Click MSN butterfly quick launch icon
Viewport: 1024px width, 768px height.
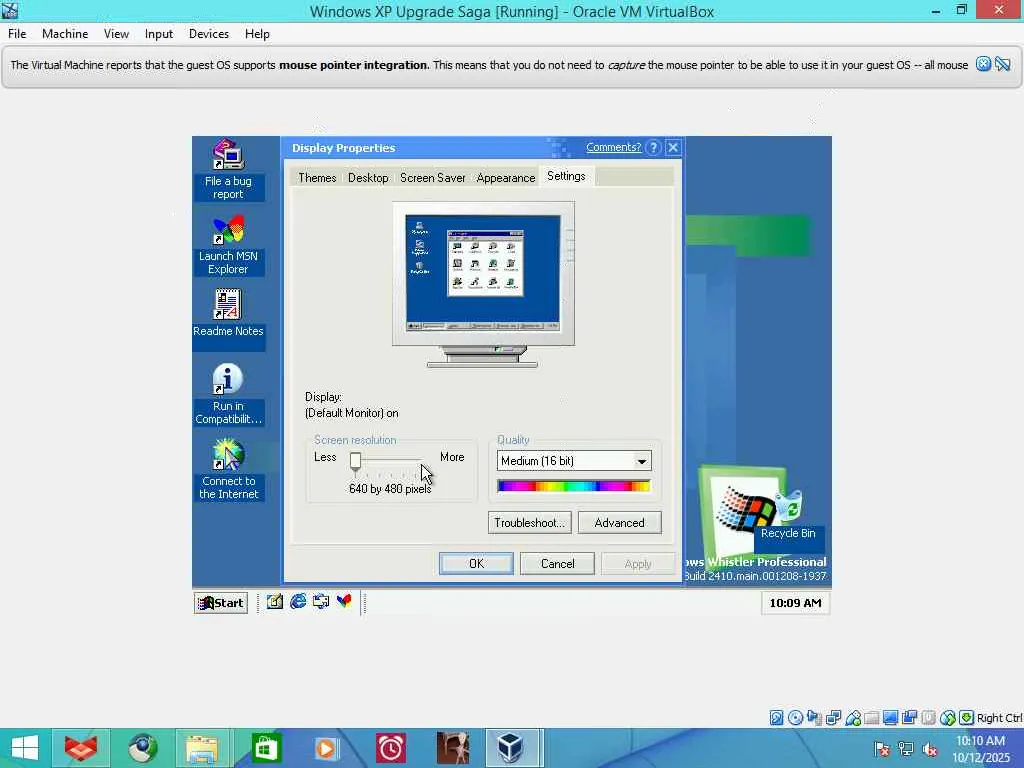pos(344,601)
